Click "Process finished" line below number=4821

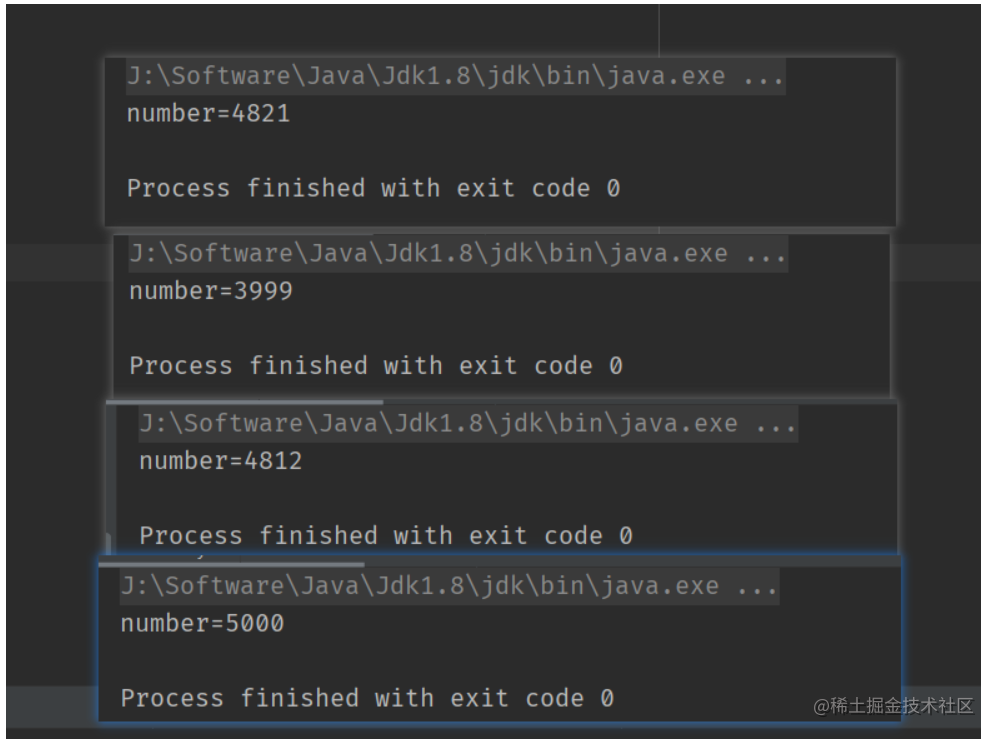373,189
